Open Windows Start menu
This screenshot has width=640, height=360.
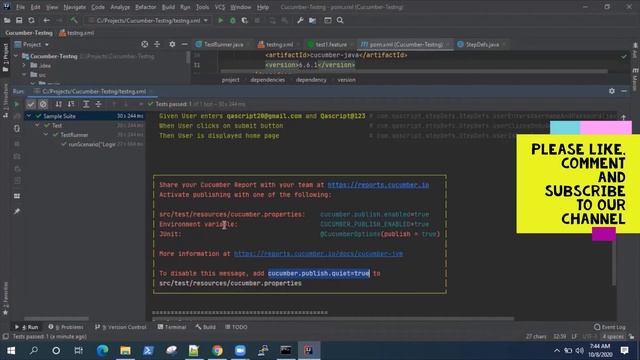tap(11, 350)
